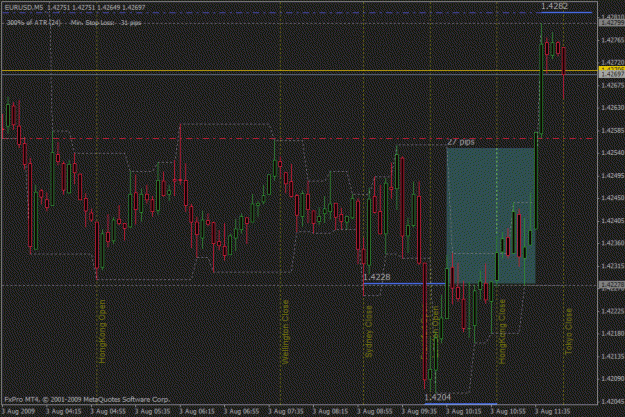Click the highlighted 1.42278 price axis tag
The image size is (625, 417).
tap(612, 285)
